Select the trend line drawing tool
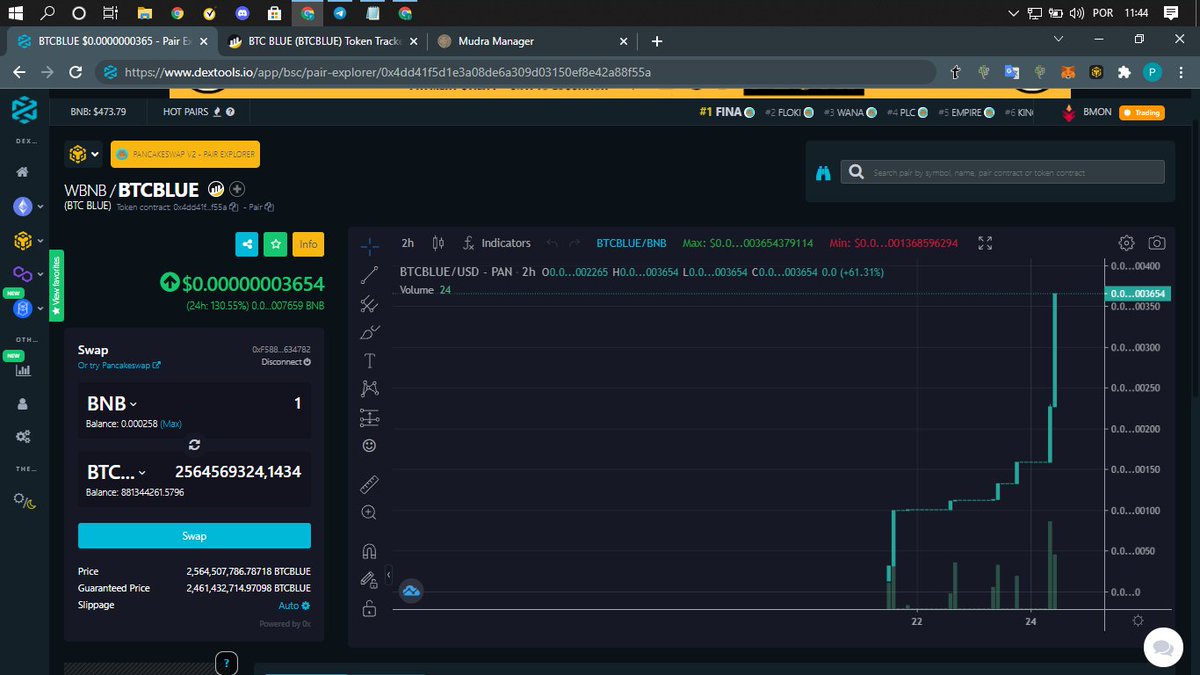This screenshot has height=675, width=1200. 369,274
